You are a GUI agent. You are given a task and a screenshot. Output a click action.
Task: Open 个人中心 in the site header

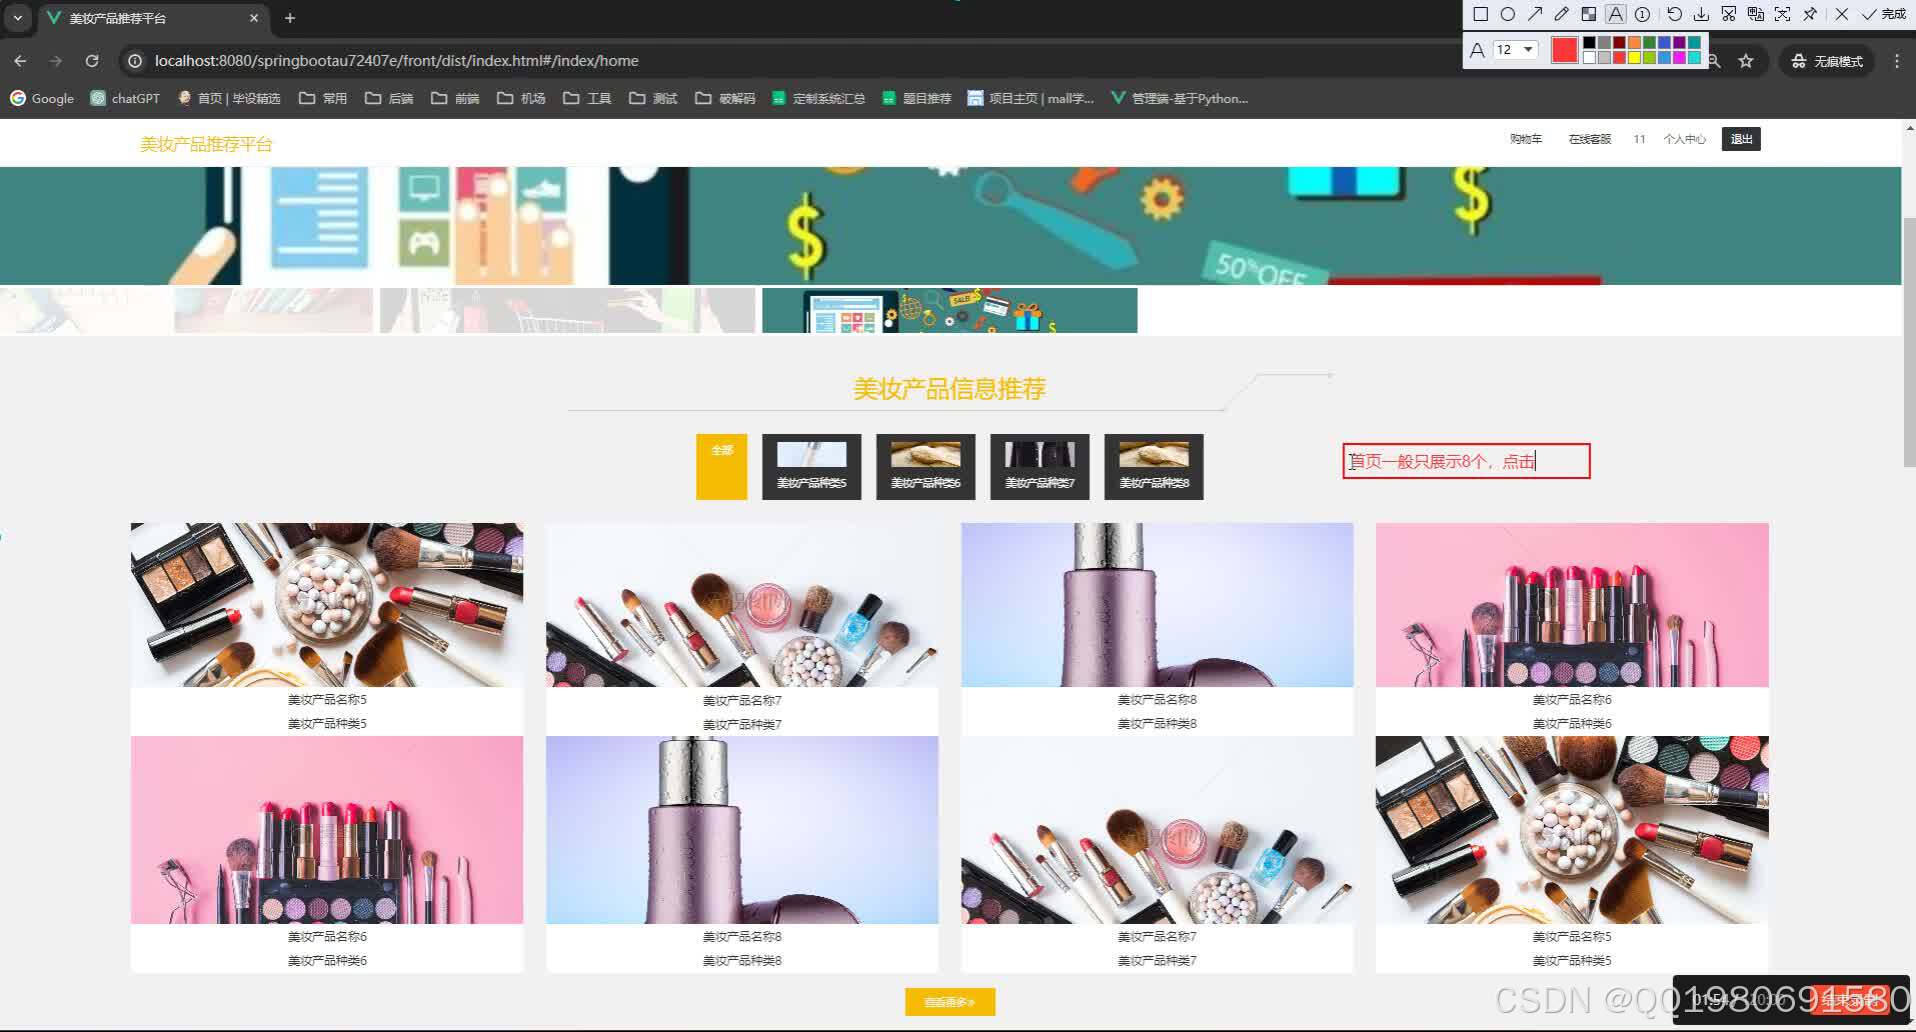point(1685,139)
